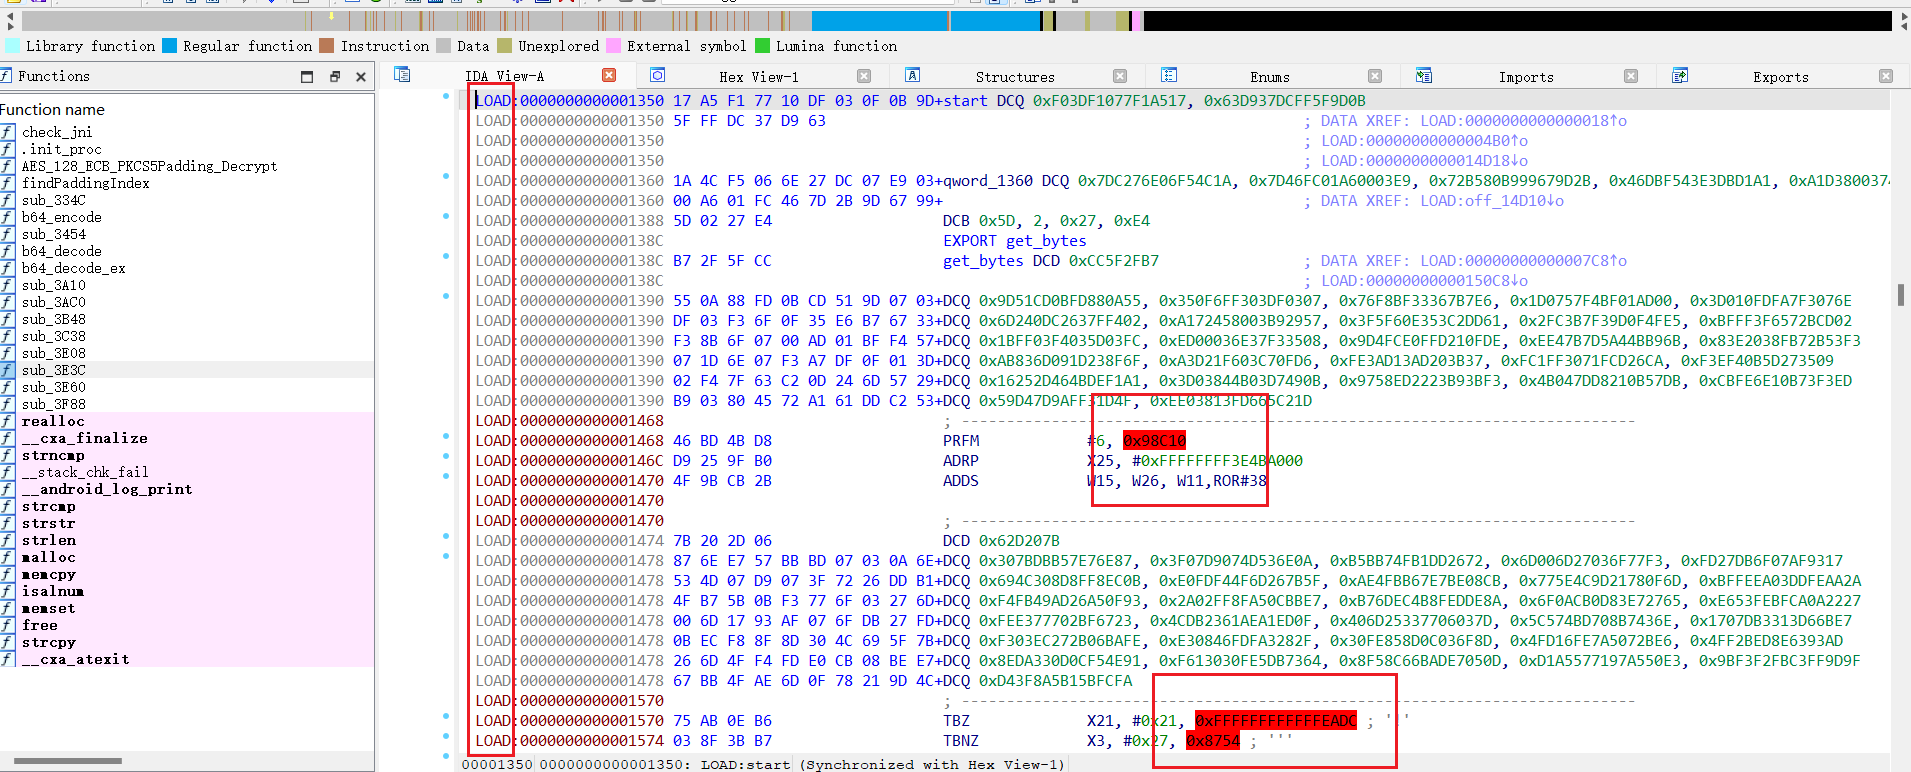Click the yellow position marker in navigation band
Image resolution: width=1911 pixels, height=772 pixels.
(x=332, y=16)
